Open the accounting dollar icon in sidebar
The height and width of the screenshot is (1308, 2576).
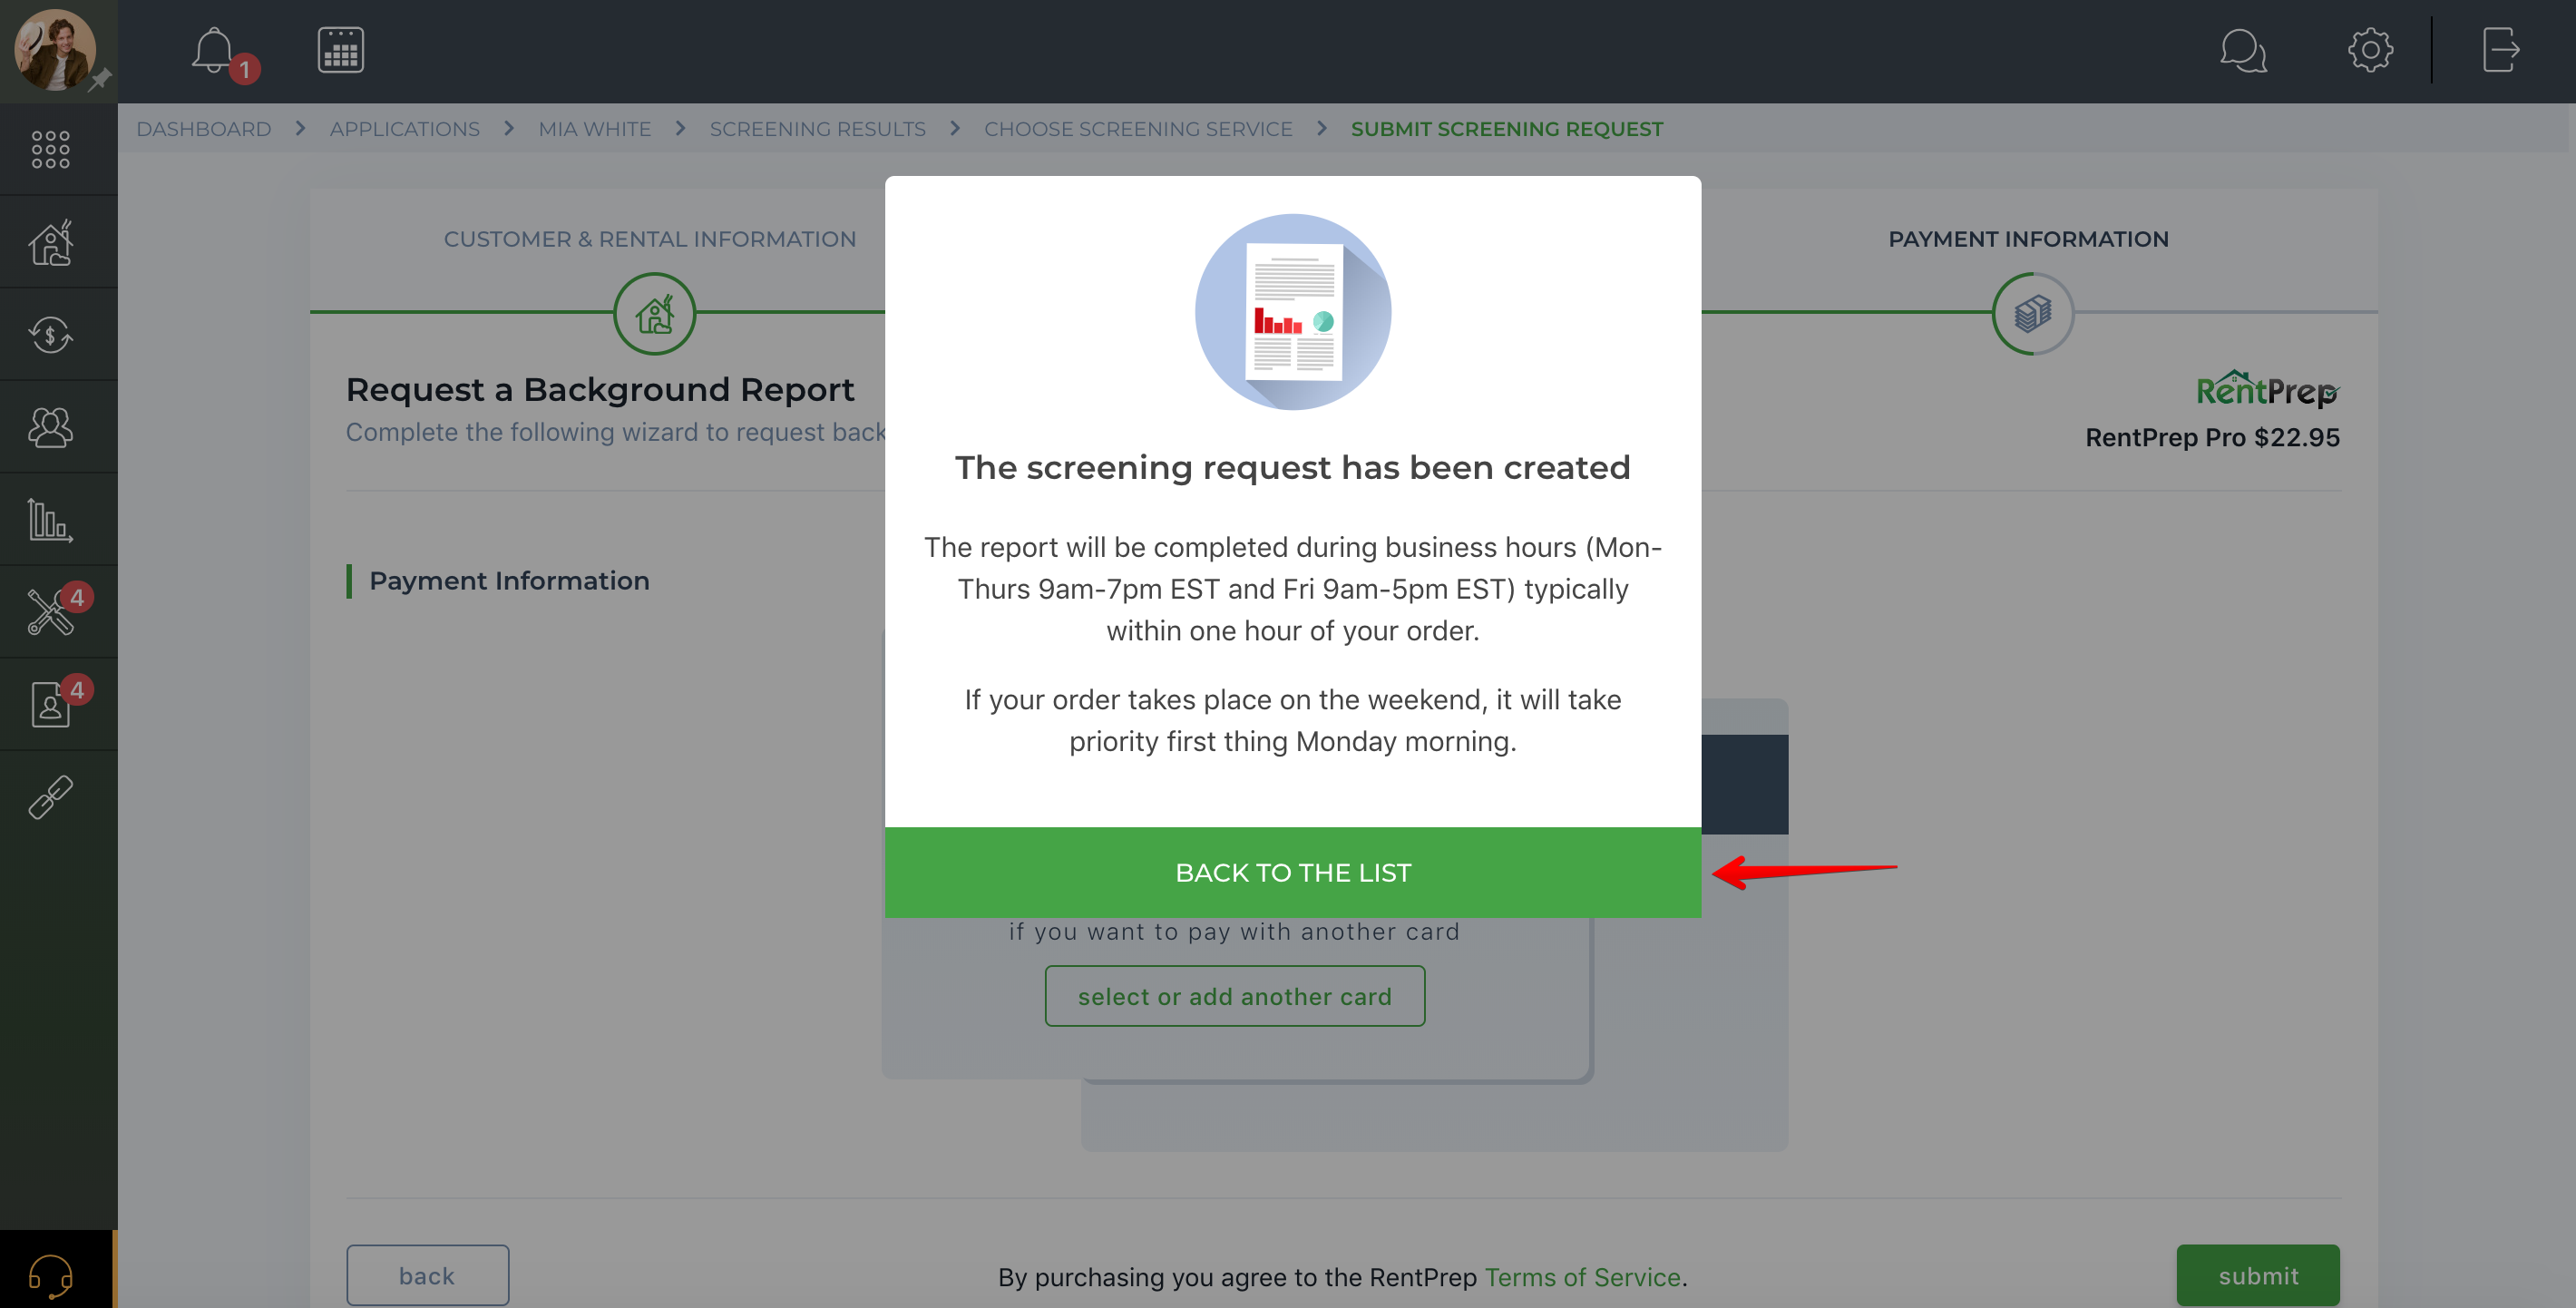click(51, 334)
